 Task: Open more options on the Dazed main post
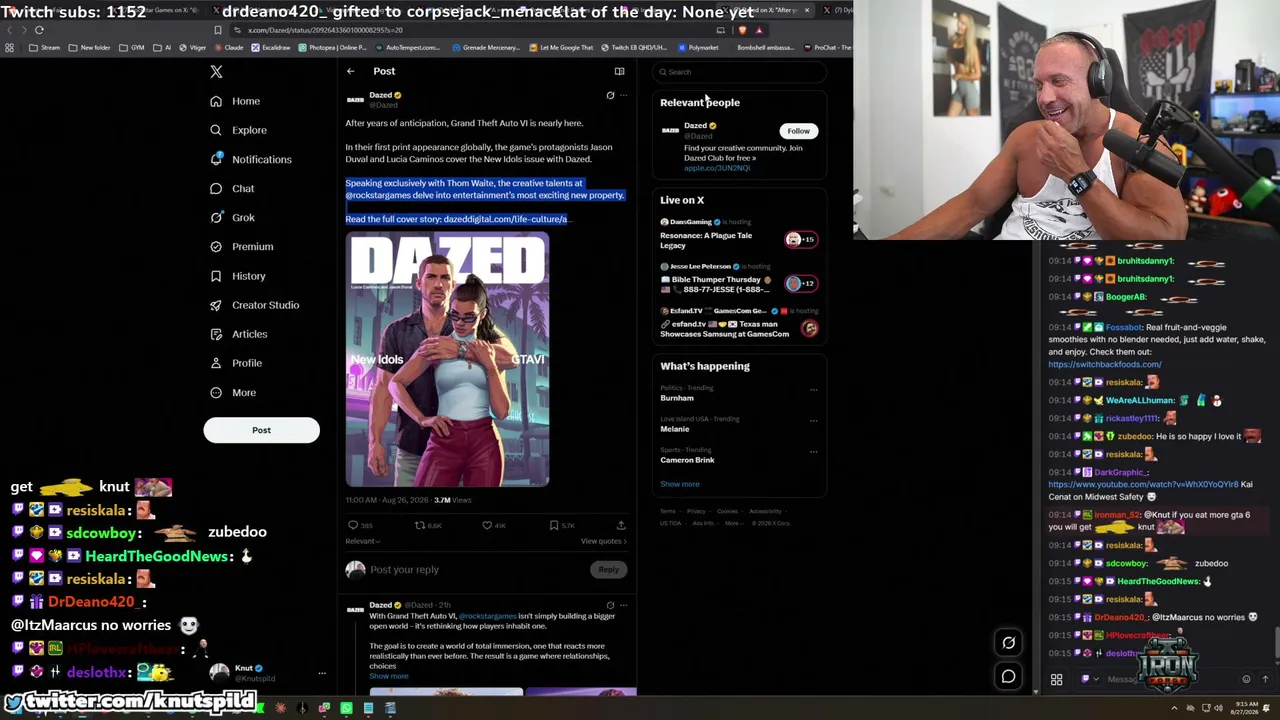(x=623, y=96)
